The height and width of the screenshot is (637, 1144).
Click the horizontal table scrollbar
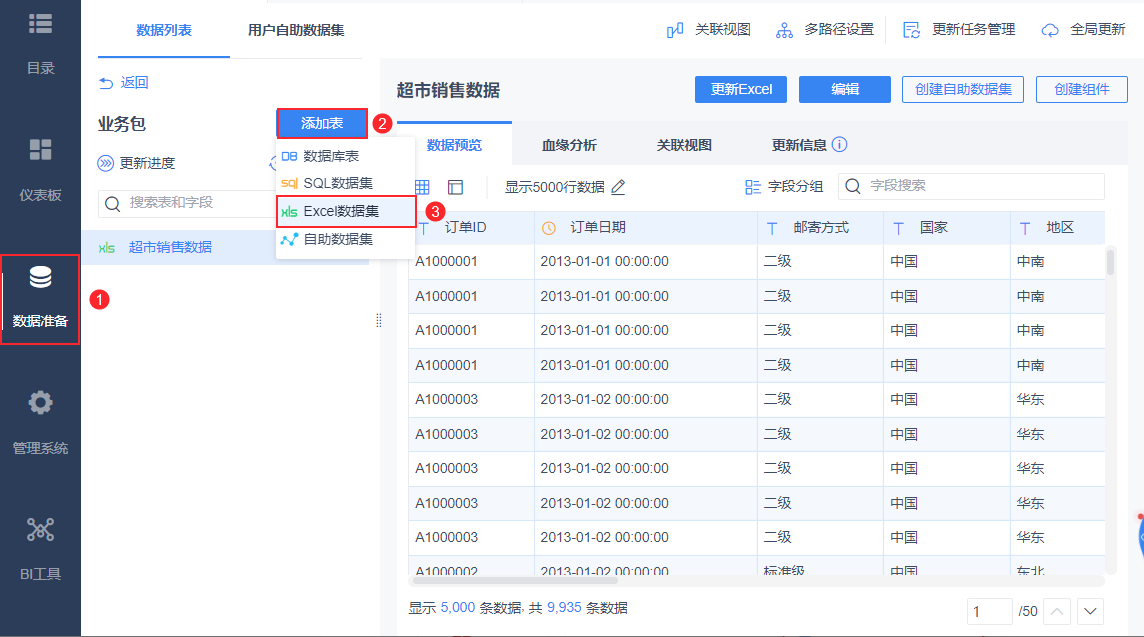(516, 581)
